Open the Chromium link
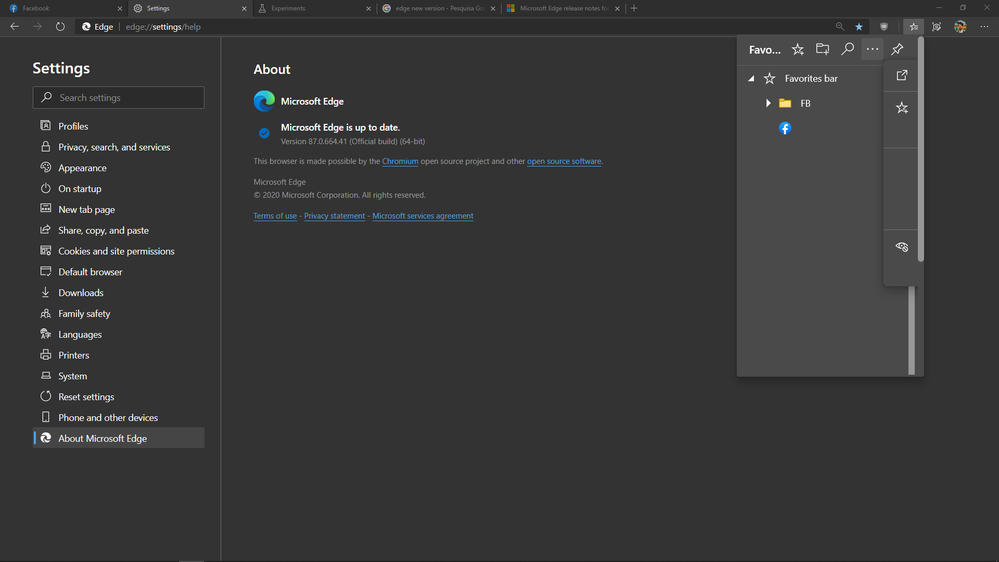 click(400, 161)
